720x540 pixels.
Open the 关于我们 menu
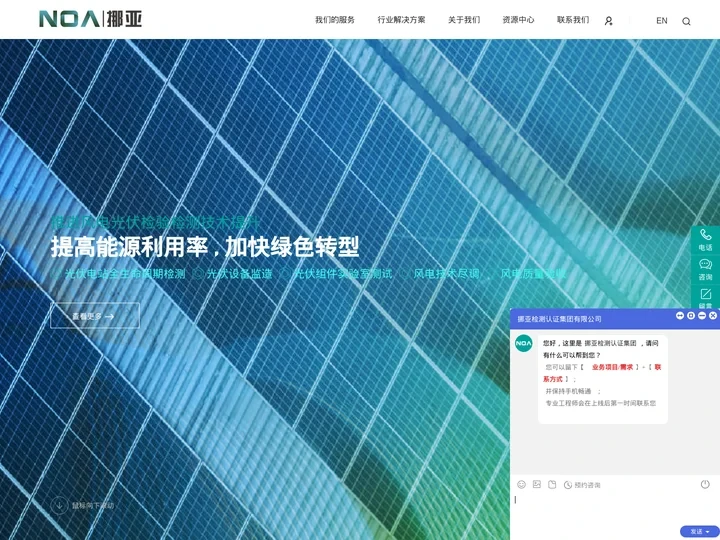point(464,20)
